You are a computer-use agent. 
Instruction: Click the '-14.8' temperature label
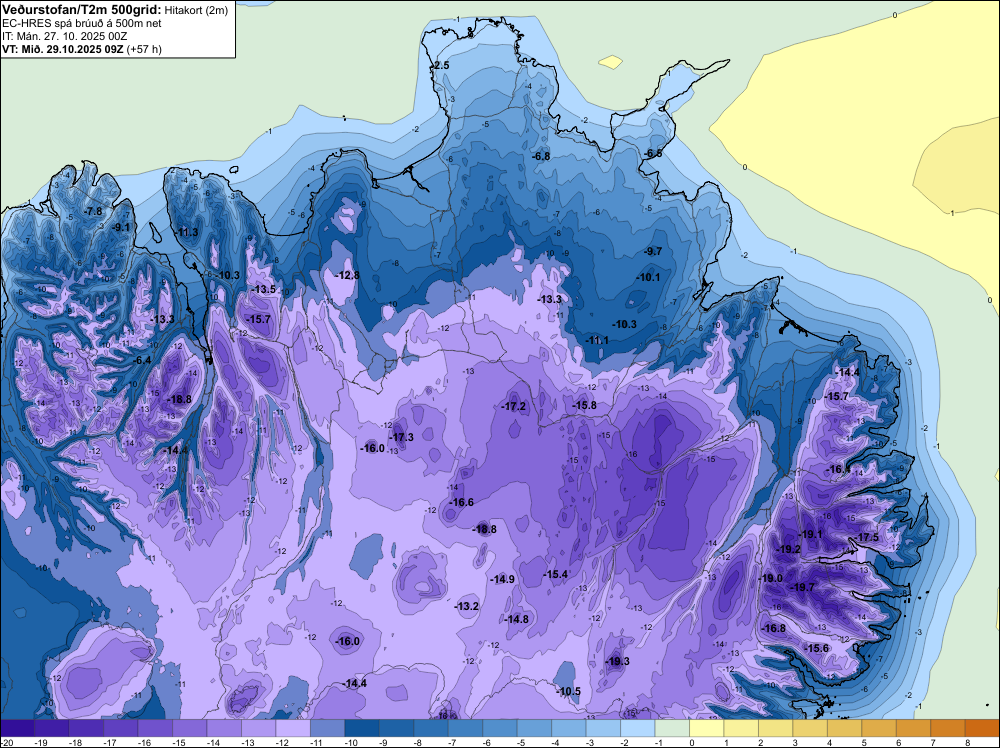pos(516,619)
